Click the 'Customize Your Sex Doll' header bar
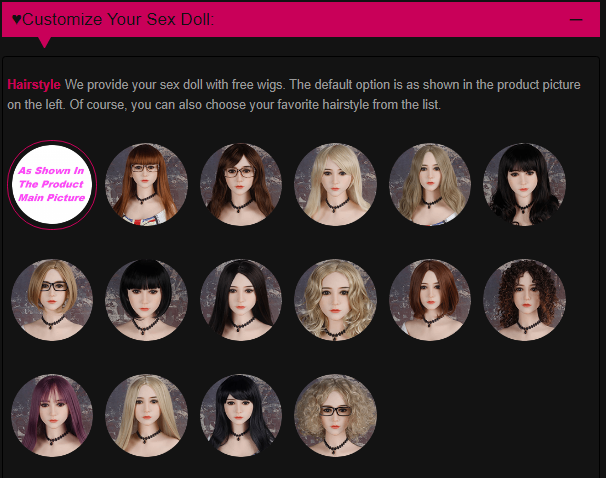The height and width of the screenshot is (478, 606). [301, 19]
